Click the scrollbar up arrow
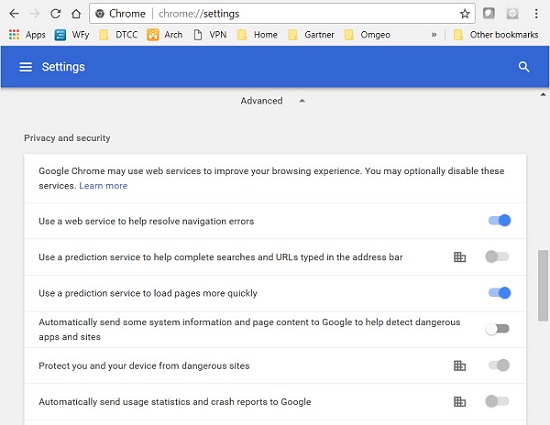This screenshot has width=550, height=425. click(543, 94)
